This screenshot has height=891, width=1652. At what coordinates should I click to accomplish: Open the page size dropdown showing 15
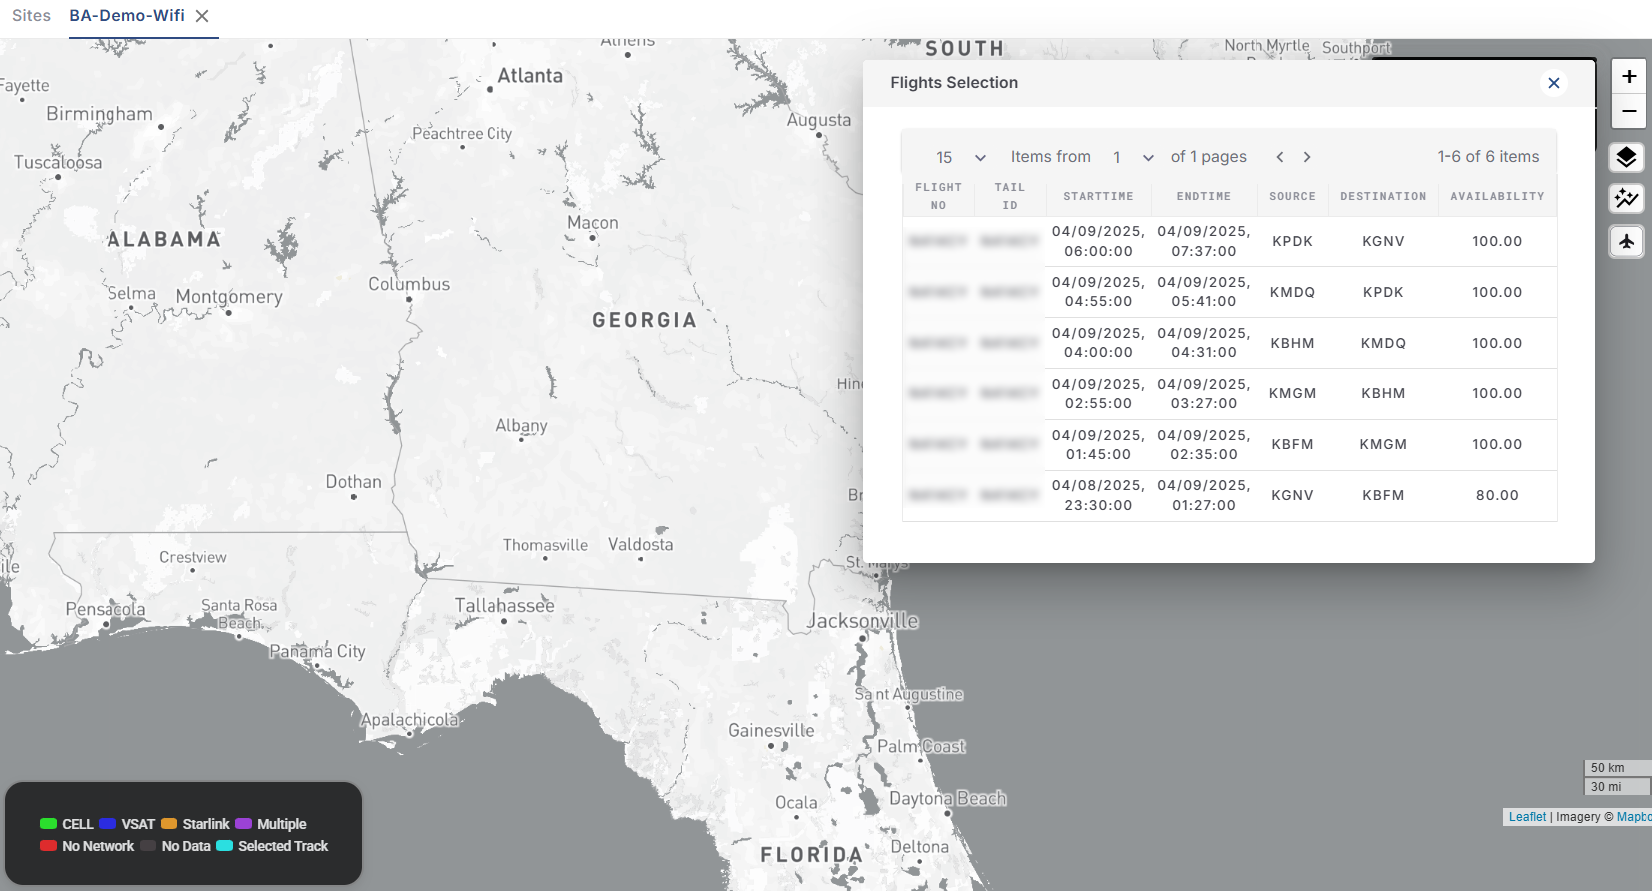coord(960,157)
